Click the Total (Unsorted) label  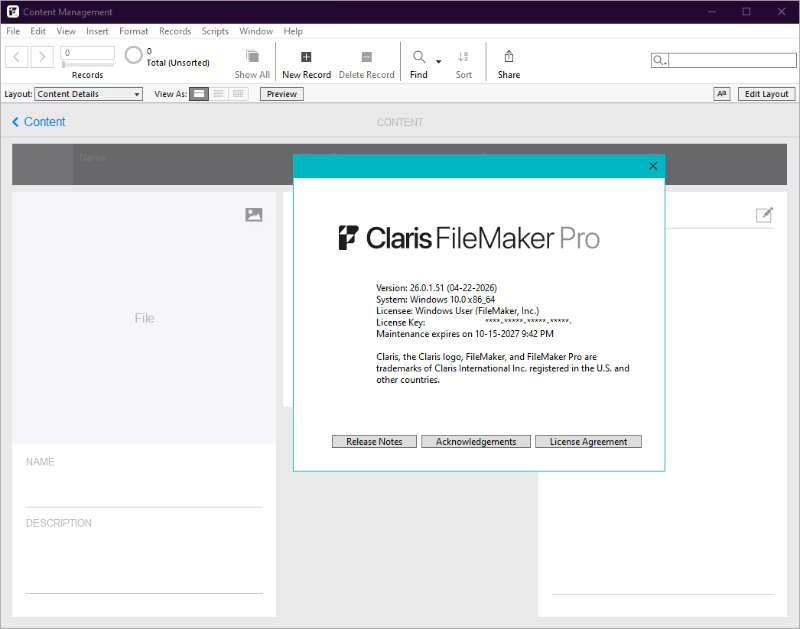click(x=178, y=63)
